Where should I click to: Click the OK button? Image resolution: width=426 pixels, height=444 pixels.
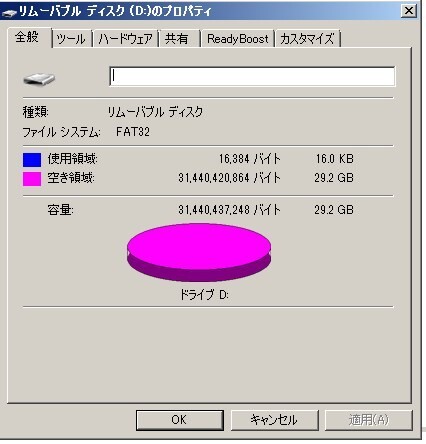click(x=179, y=420)
